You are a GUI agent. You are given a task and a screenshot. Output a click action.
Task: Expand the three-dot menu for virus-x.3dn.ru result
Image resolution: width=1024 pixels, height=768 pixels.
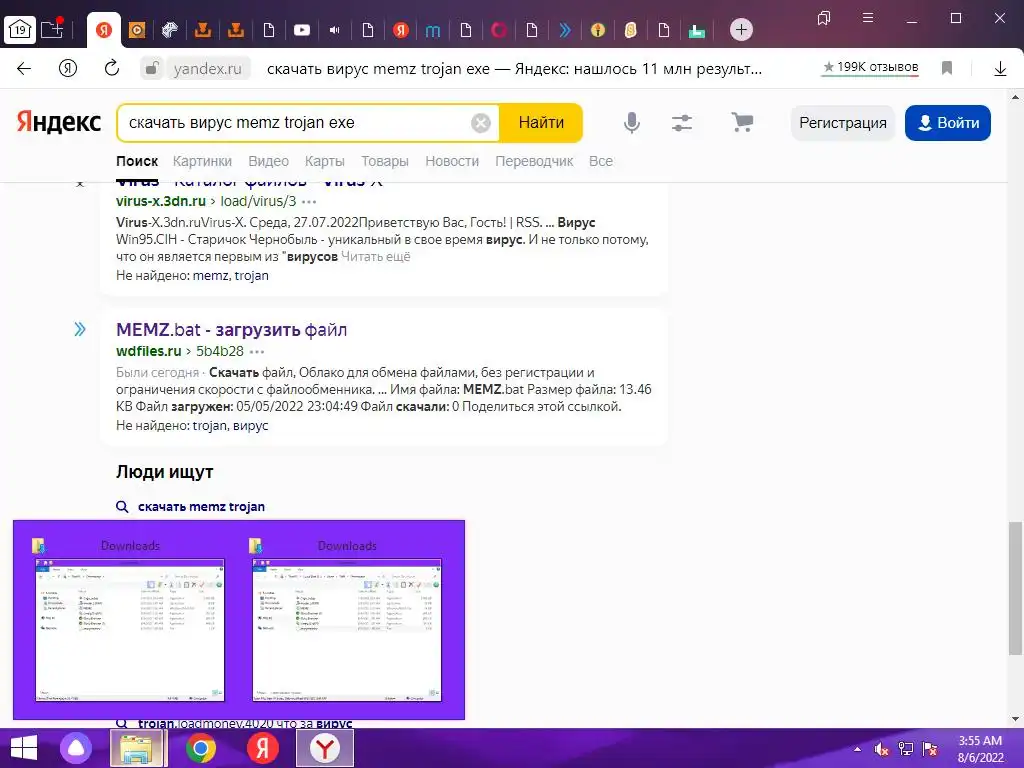coord(309,202)
